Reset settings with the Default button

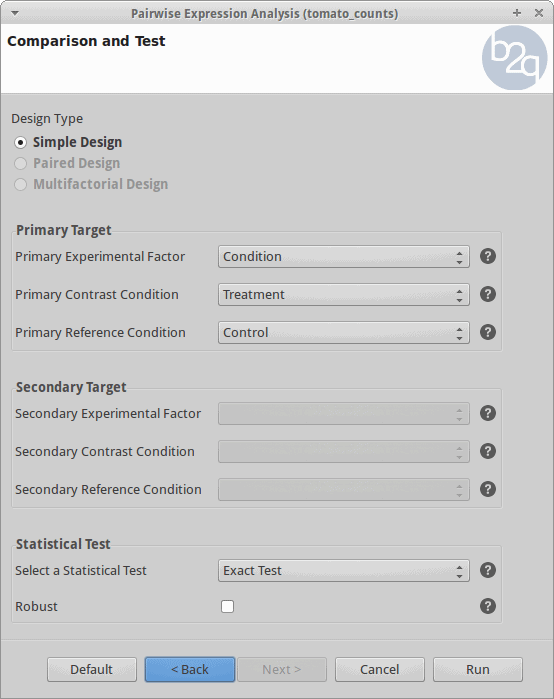92,669
